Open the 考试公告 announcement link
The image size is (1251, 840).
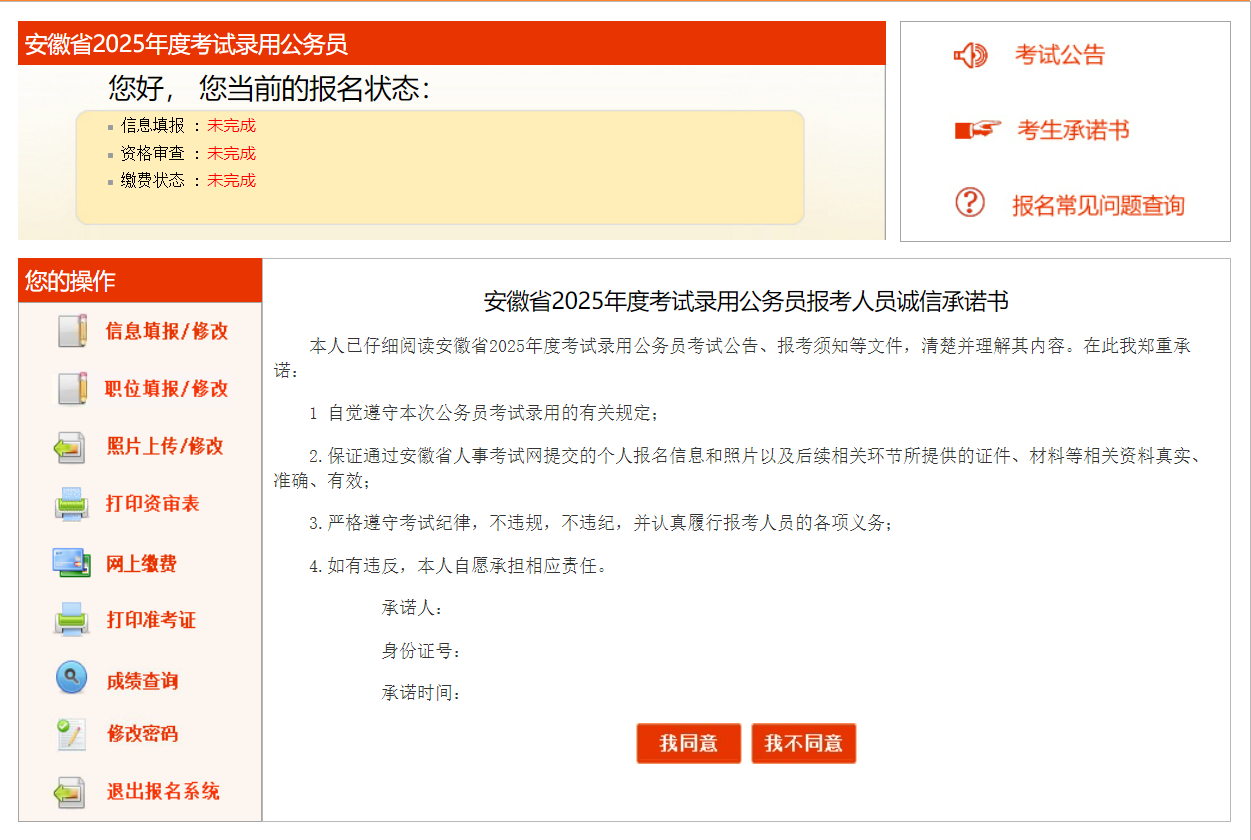pyautogui.click(x=1060, y=55)
